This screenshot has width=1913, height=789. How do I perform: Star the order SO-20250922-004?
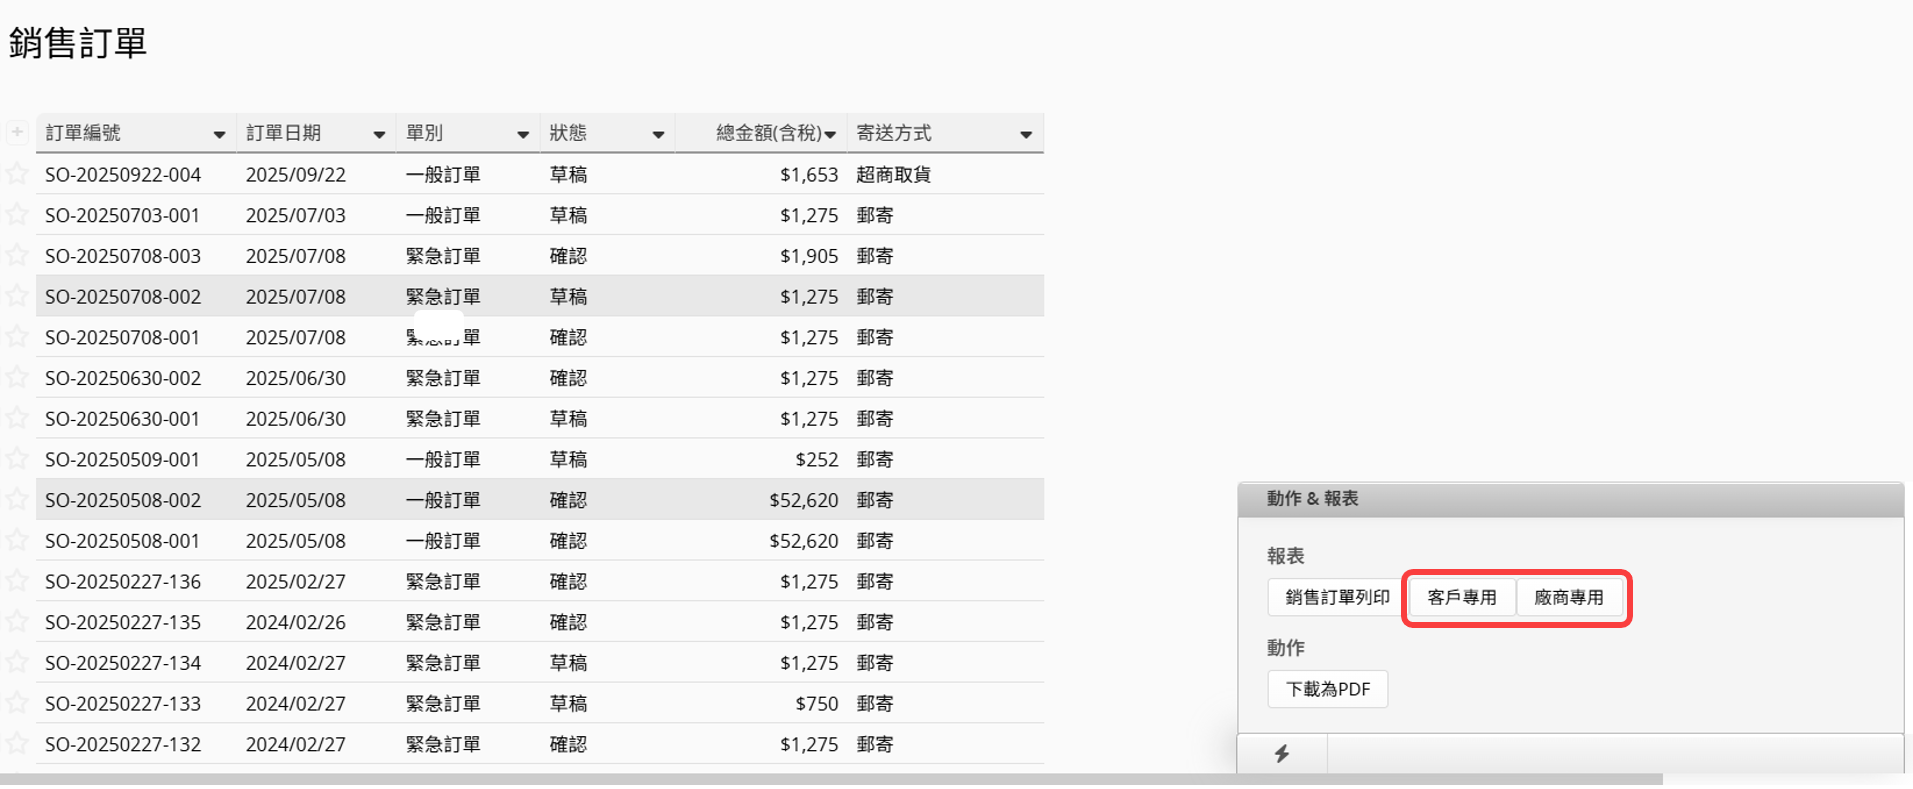[17, 174]
